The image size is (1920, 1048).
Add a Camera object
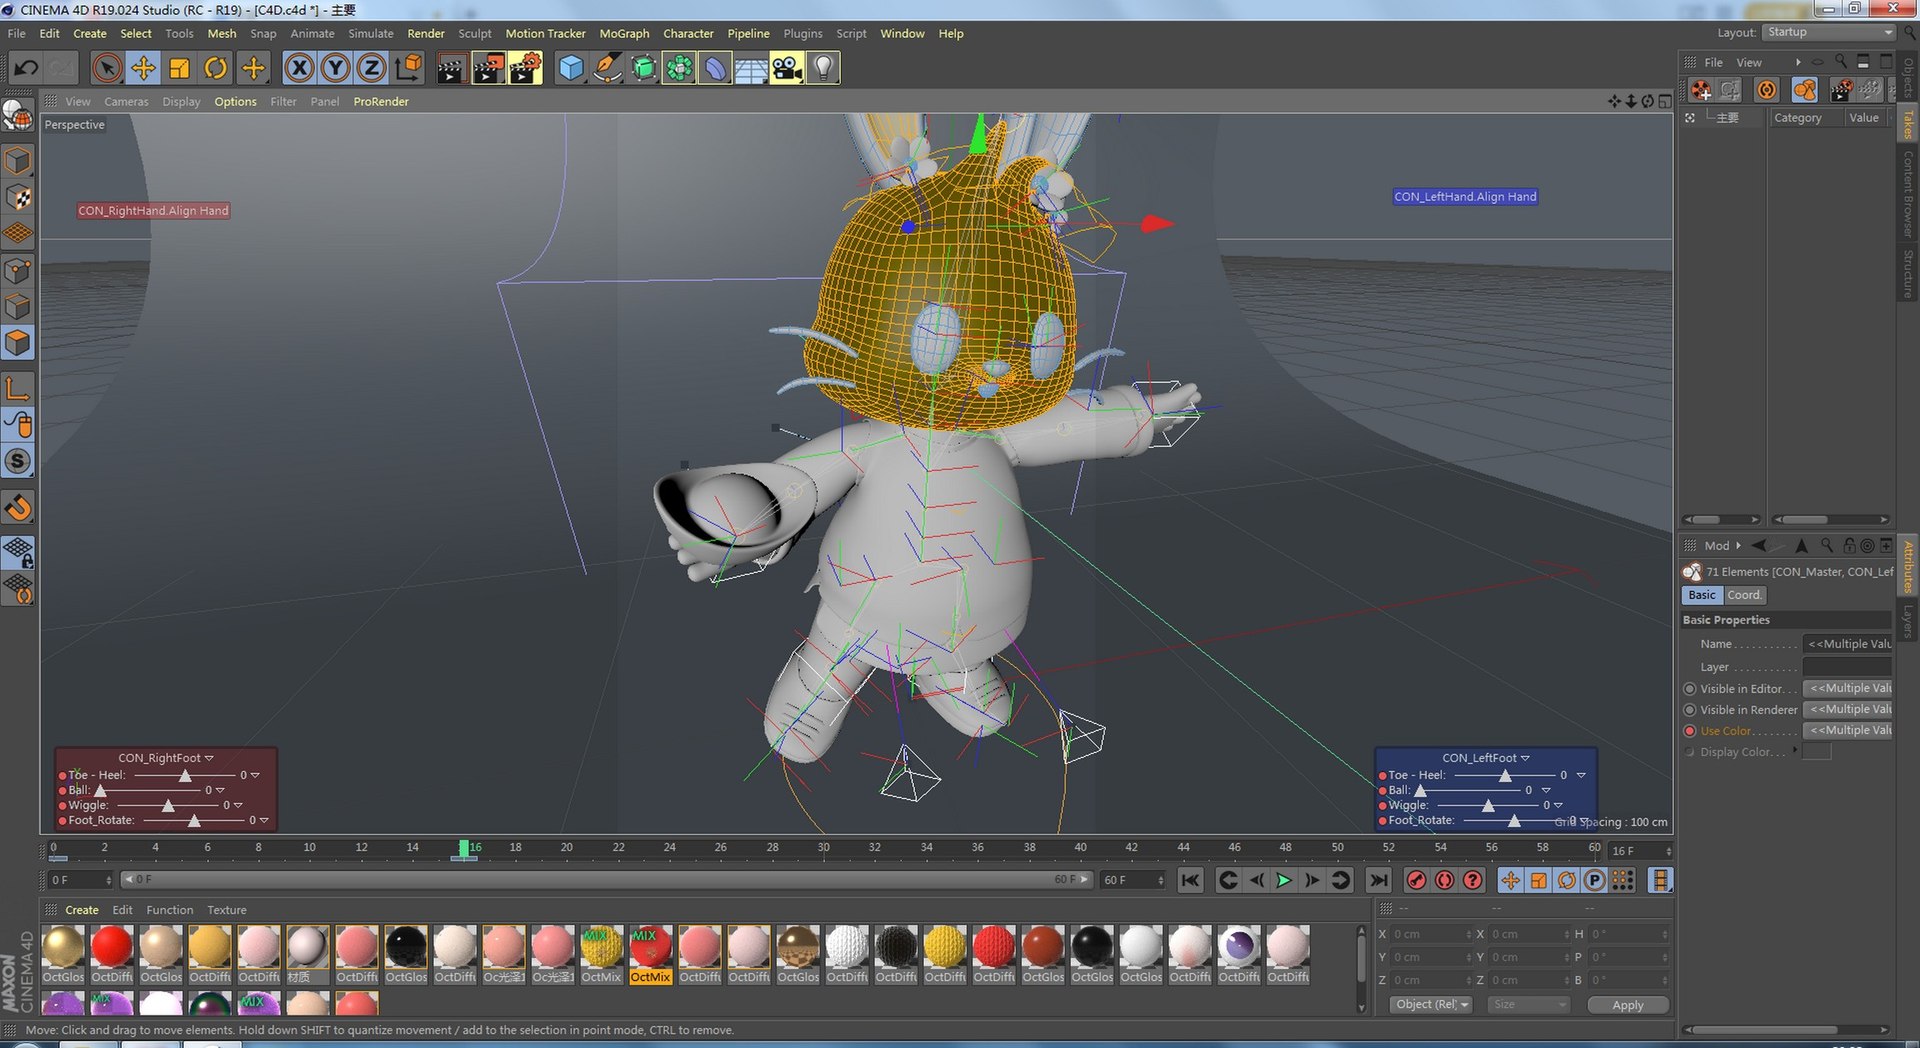[787, 68]
